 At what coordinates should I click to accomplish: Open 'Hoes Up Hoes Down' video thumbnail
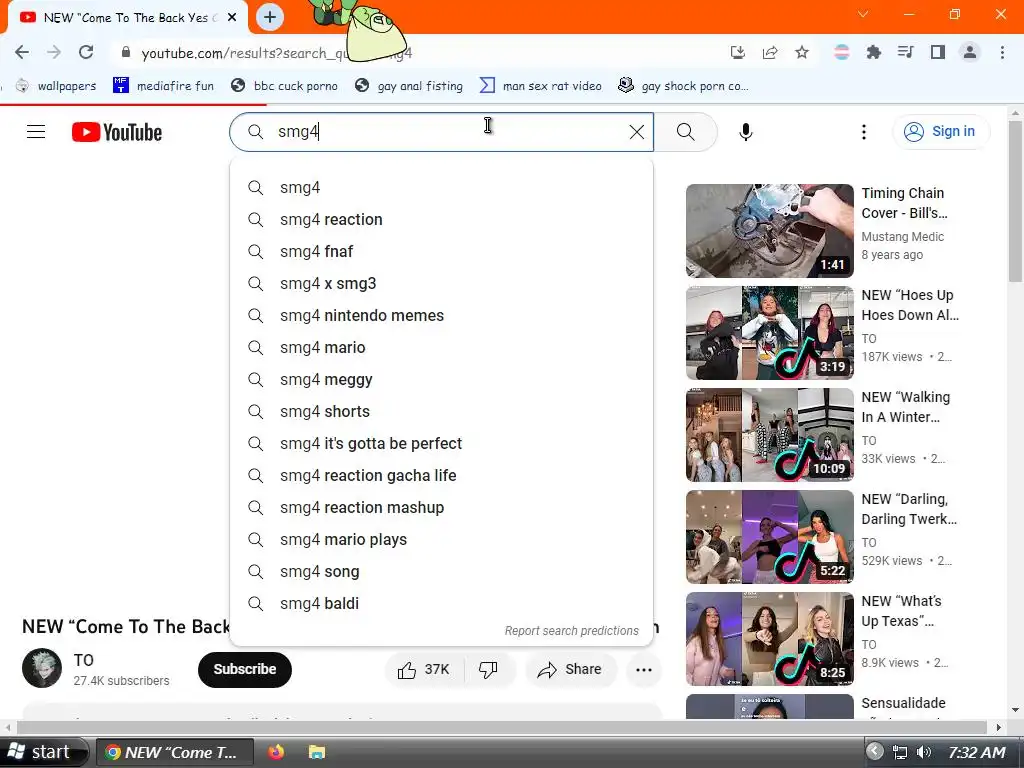(x=769, y=332)
